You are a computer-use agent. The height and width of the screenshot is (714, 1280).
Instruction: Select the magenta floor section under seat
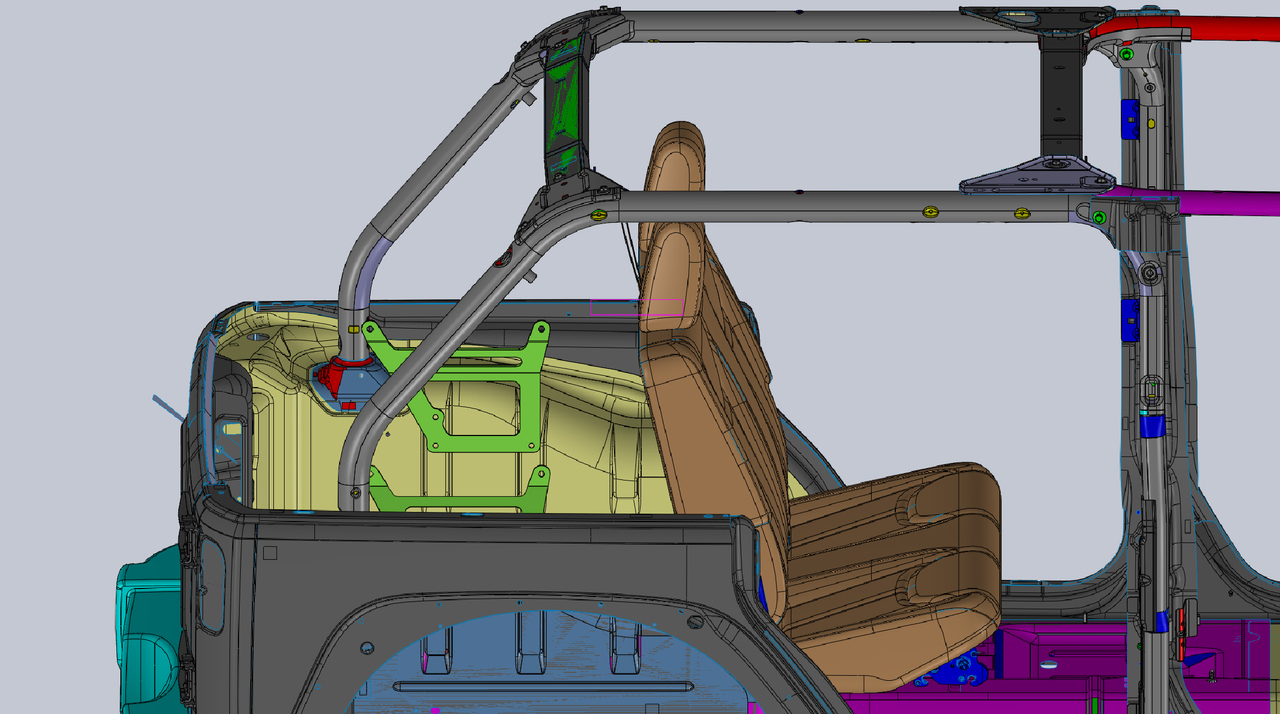pyautogui.click(x=1060, y=665)
